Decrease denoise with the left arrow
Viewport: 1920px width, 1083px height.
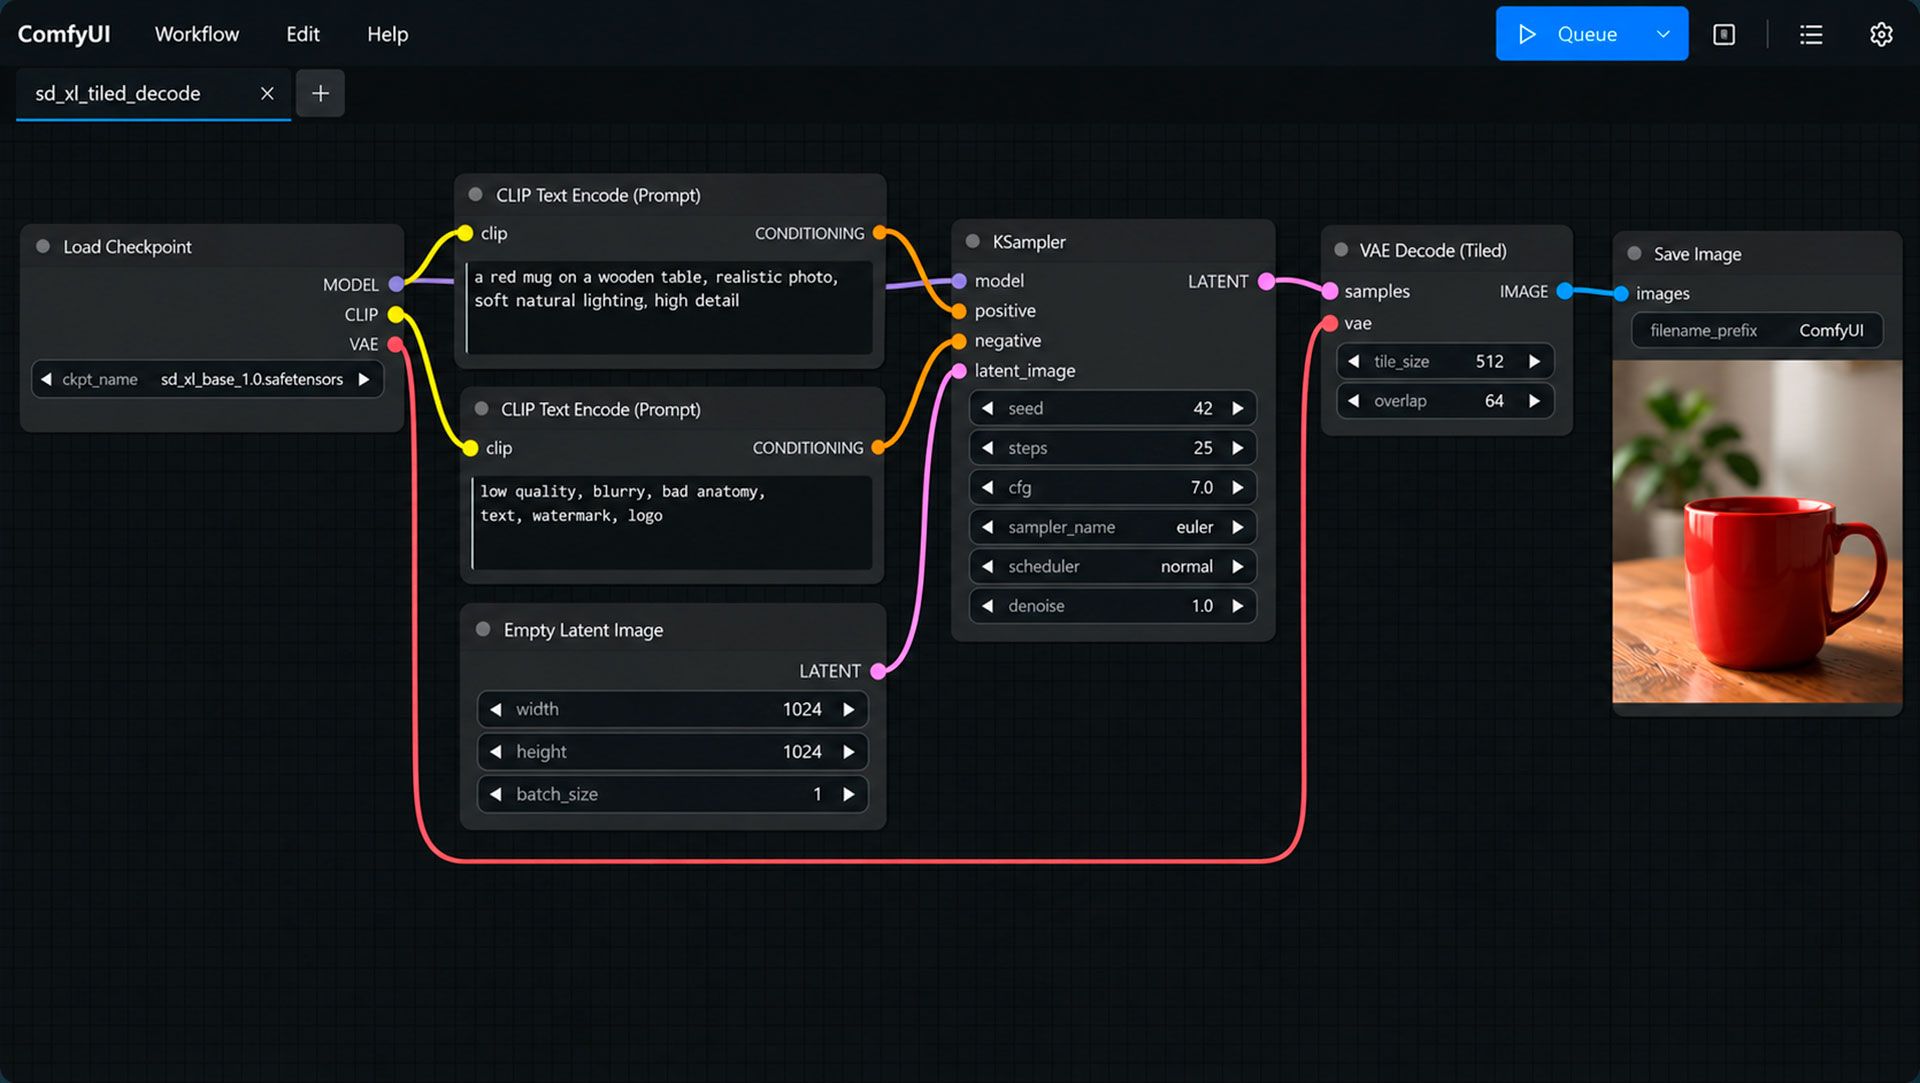[987, 606]
